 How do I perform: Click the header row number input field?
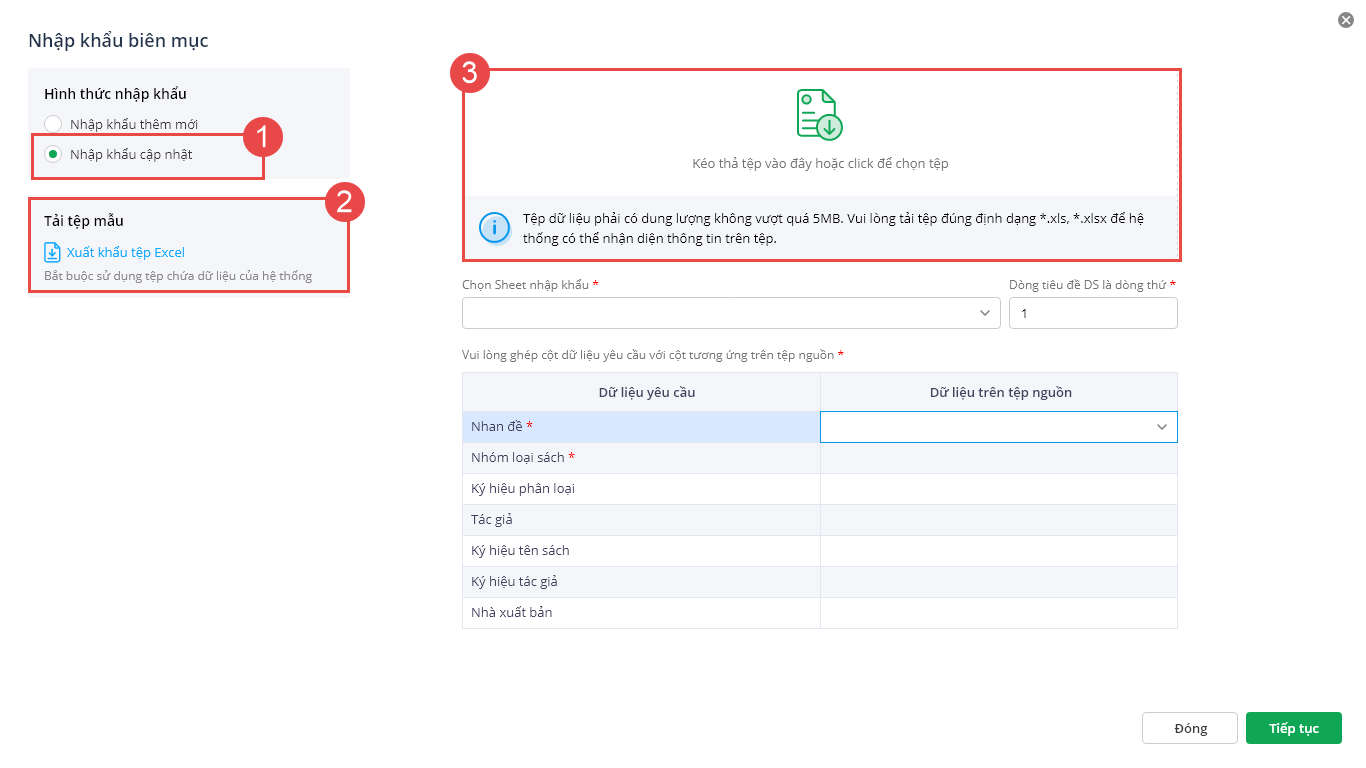point(1092,313)
